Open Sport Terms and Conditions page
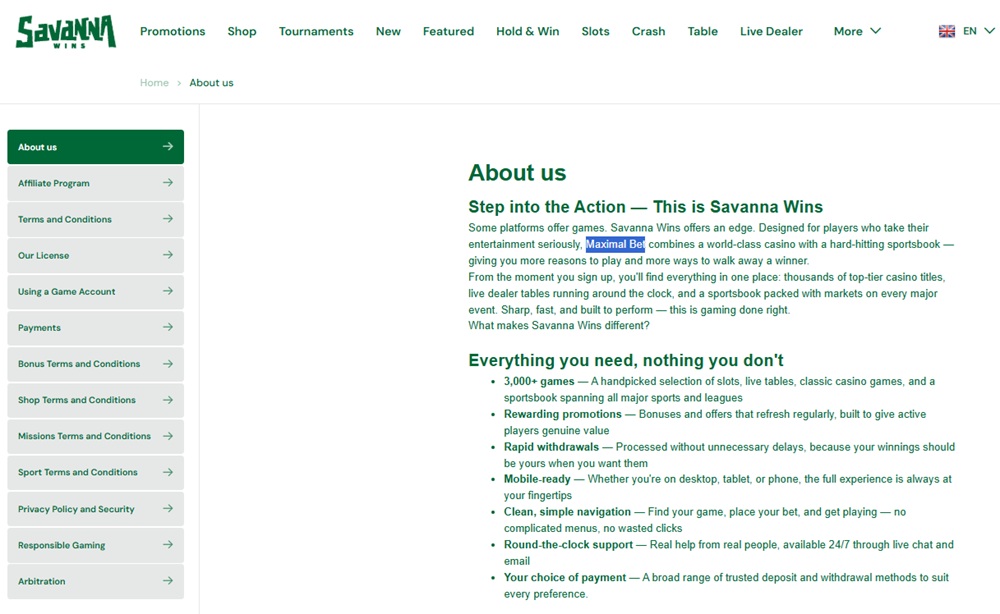Image resolution: width=1000 pixels, height=614 pixels. click(x=96, y=472)
